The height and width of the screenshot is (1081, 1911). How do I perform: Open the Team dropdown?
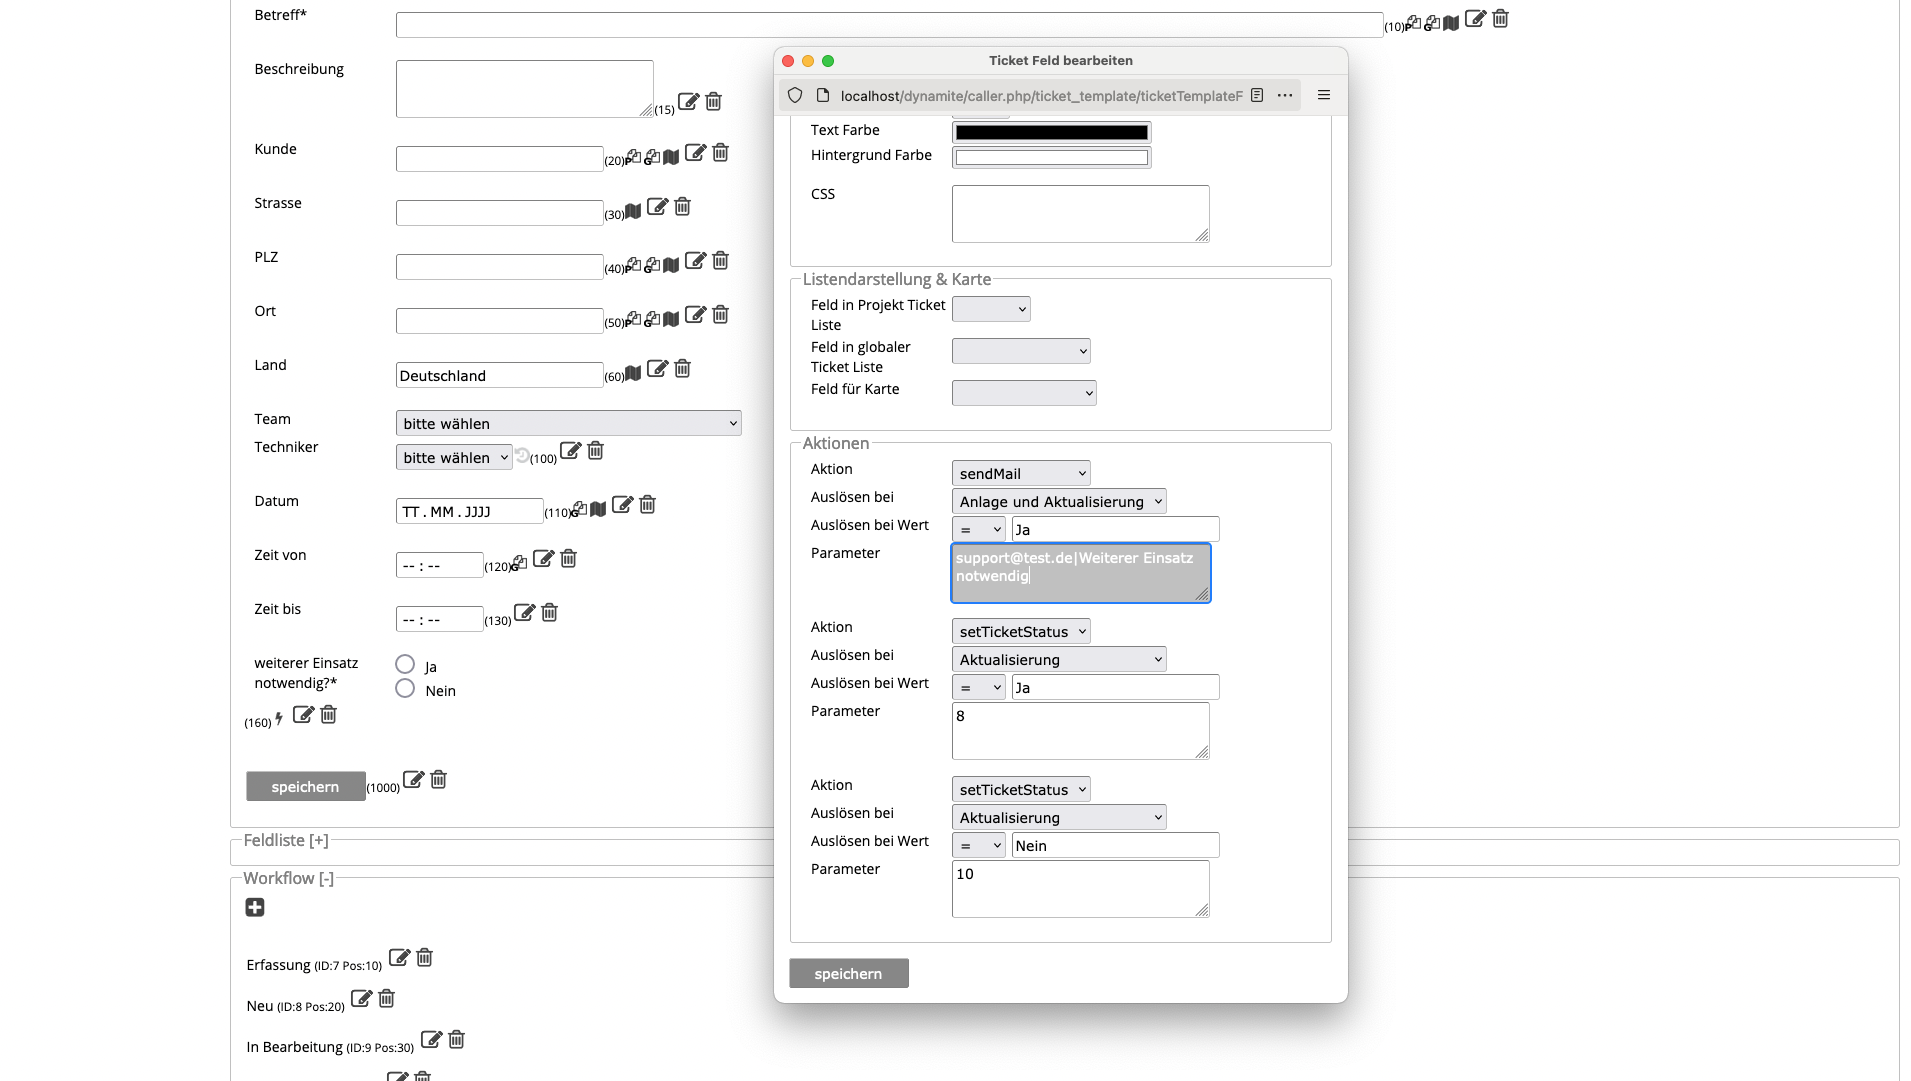(x=568, y=423)
